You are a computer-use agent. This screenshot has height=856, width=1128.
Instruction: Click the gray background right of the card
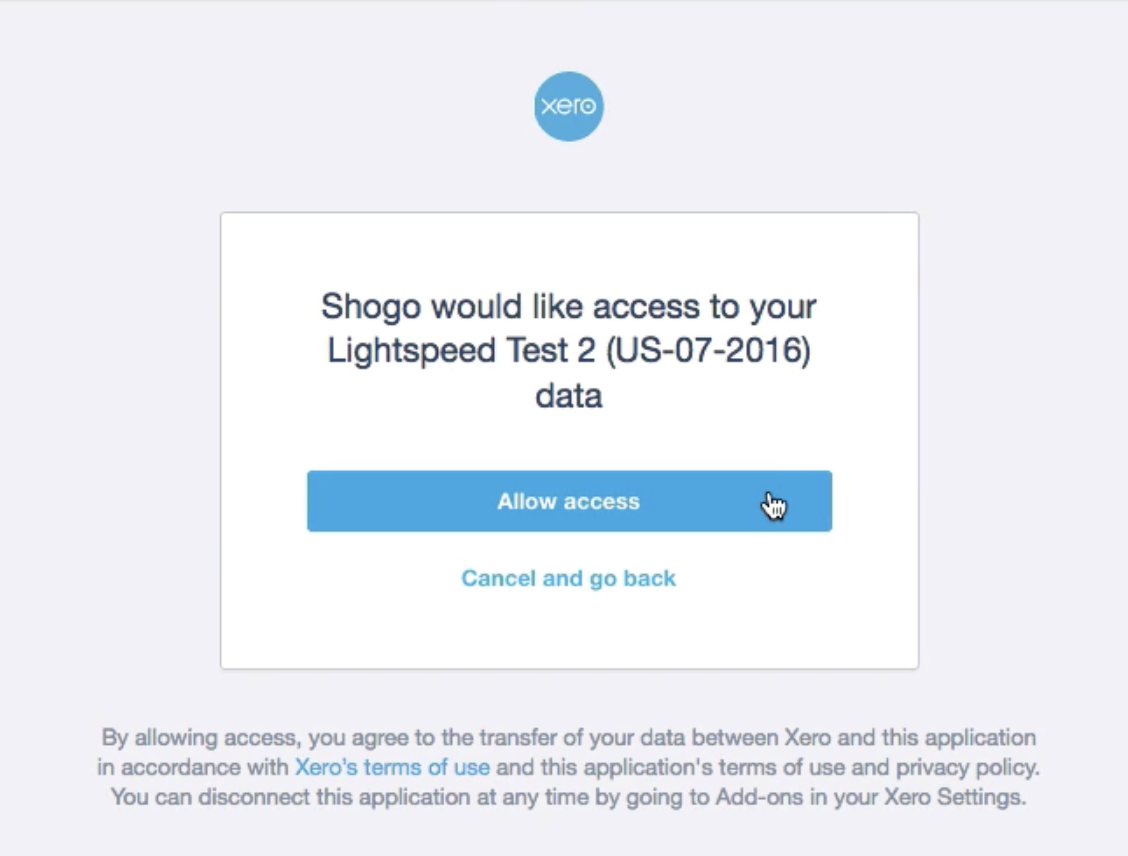pyautogui.click(x=1022, y=440)
